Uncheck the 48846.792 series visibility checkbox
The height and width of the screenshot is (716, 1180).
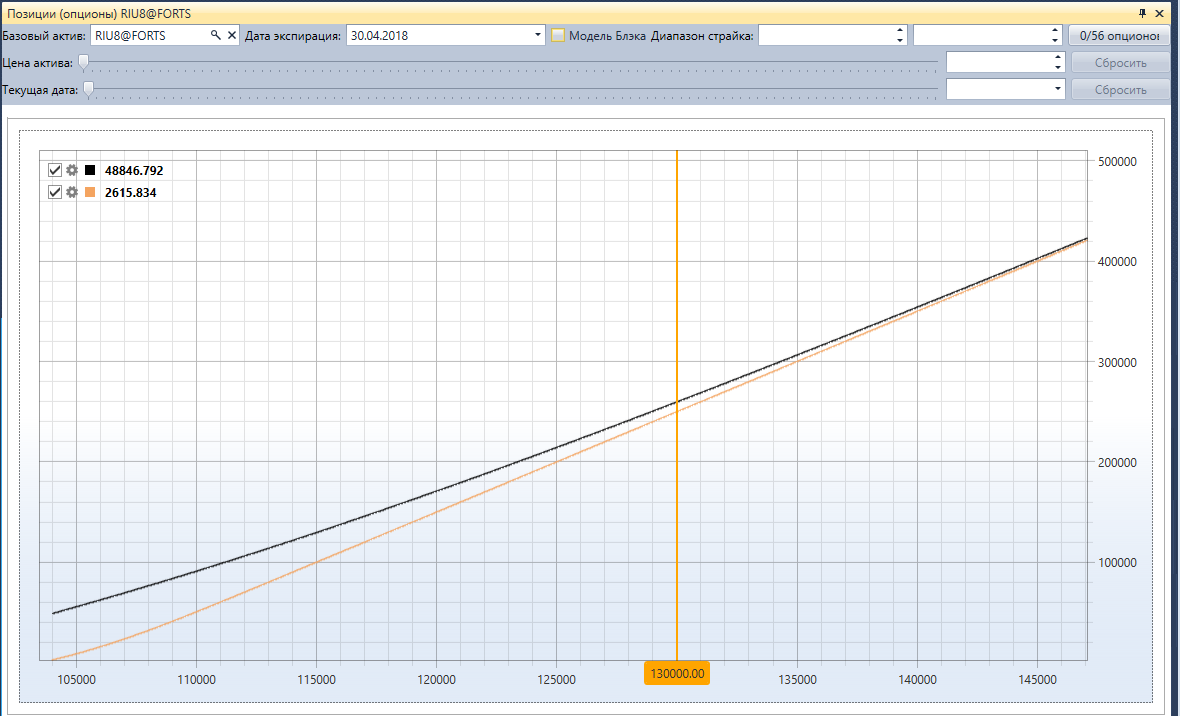pos(55,170)
